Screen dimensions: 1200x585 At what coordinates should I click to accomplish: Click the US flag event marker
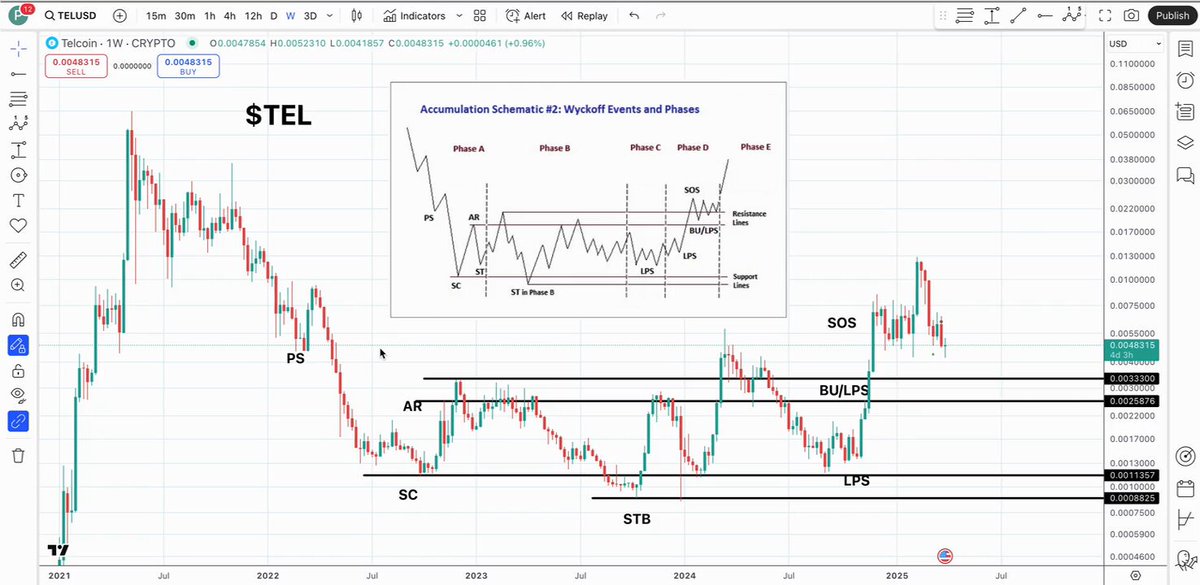point(945,556)
